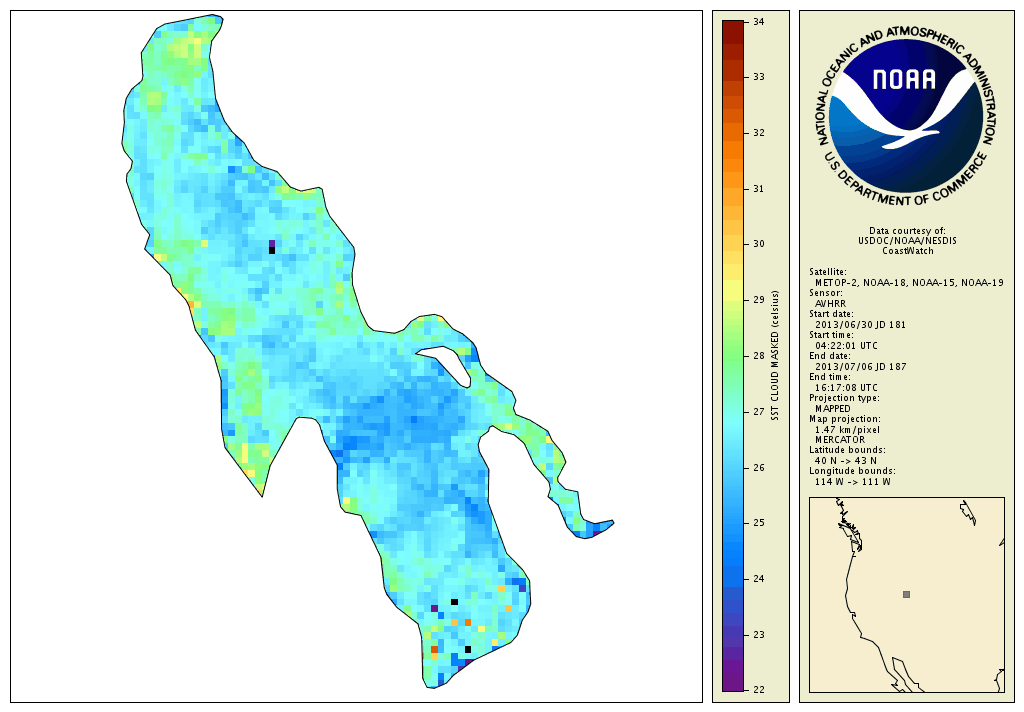Click the 28 label on color scale
This screenshot has width=1024, height=712.
758,356
